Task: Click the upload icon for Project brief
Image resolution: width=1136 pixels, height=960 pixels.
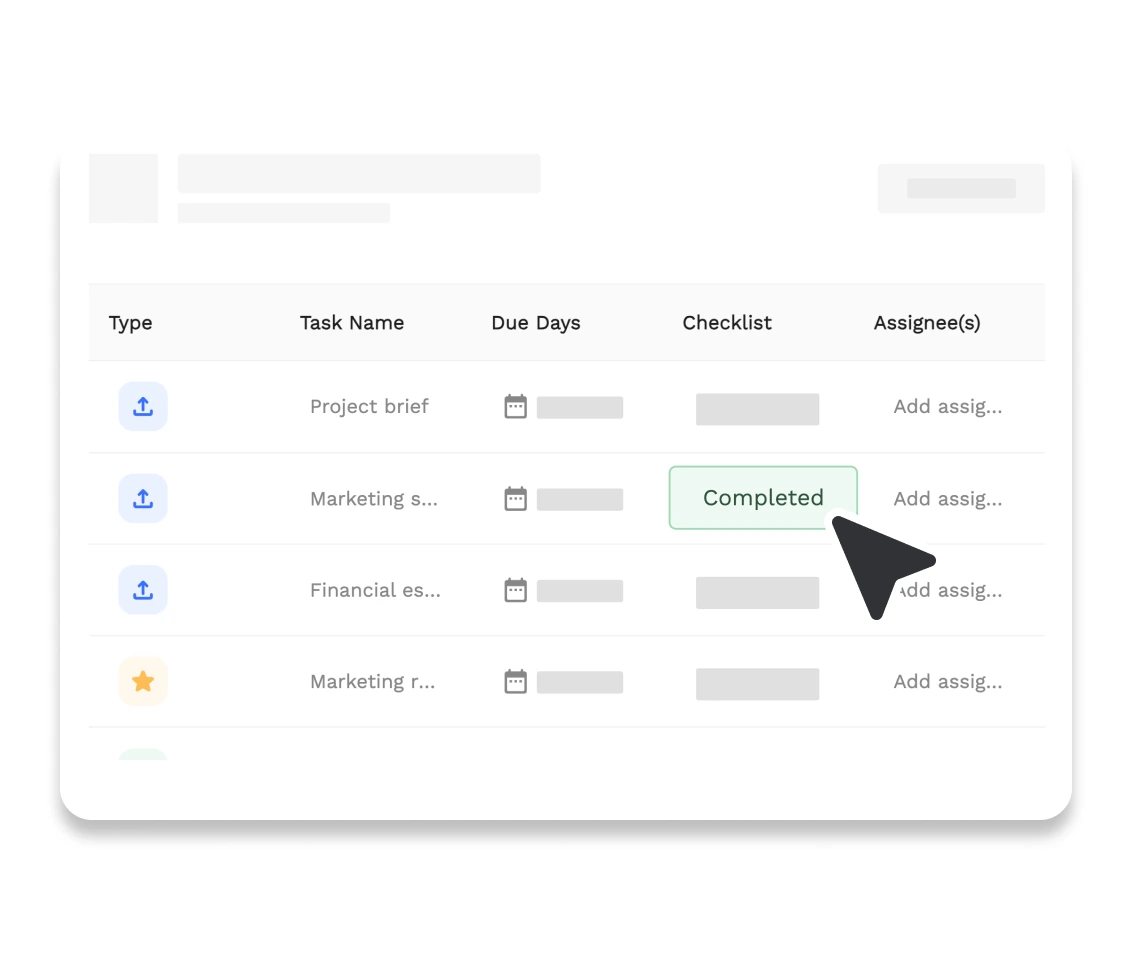Action: (x=143, y=407)
